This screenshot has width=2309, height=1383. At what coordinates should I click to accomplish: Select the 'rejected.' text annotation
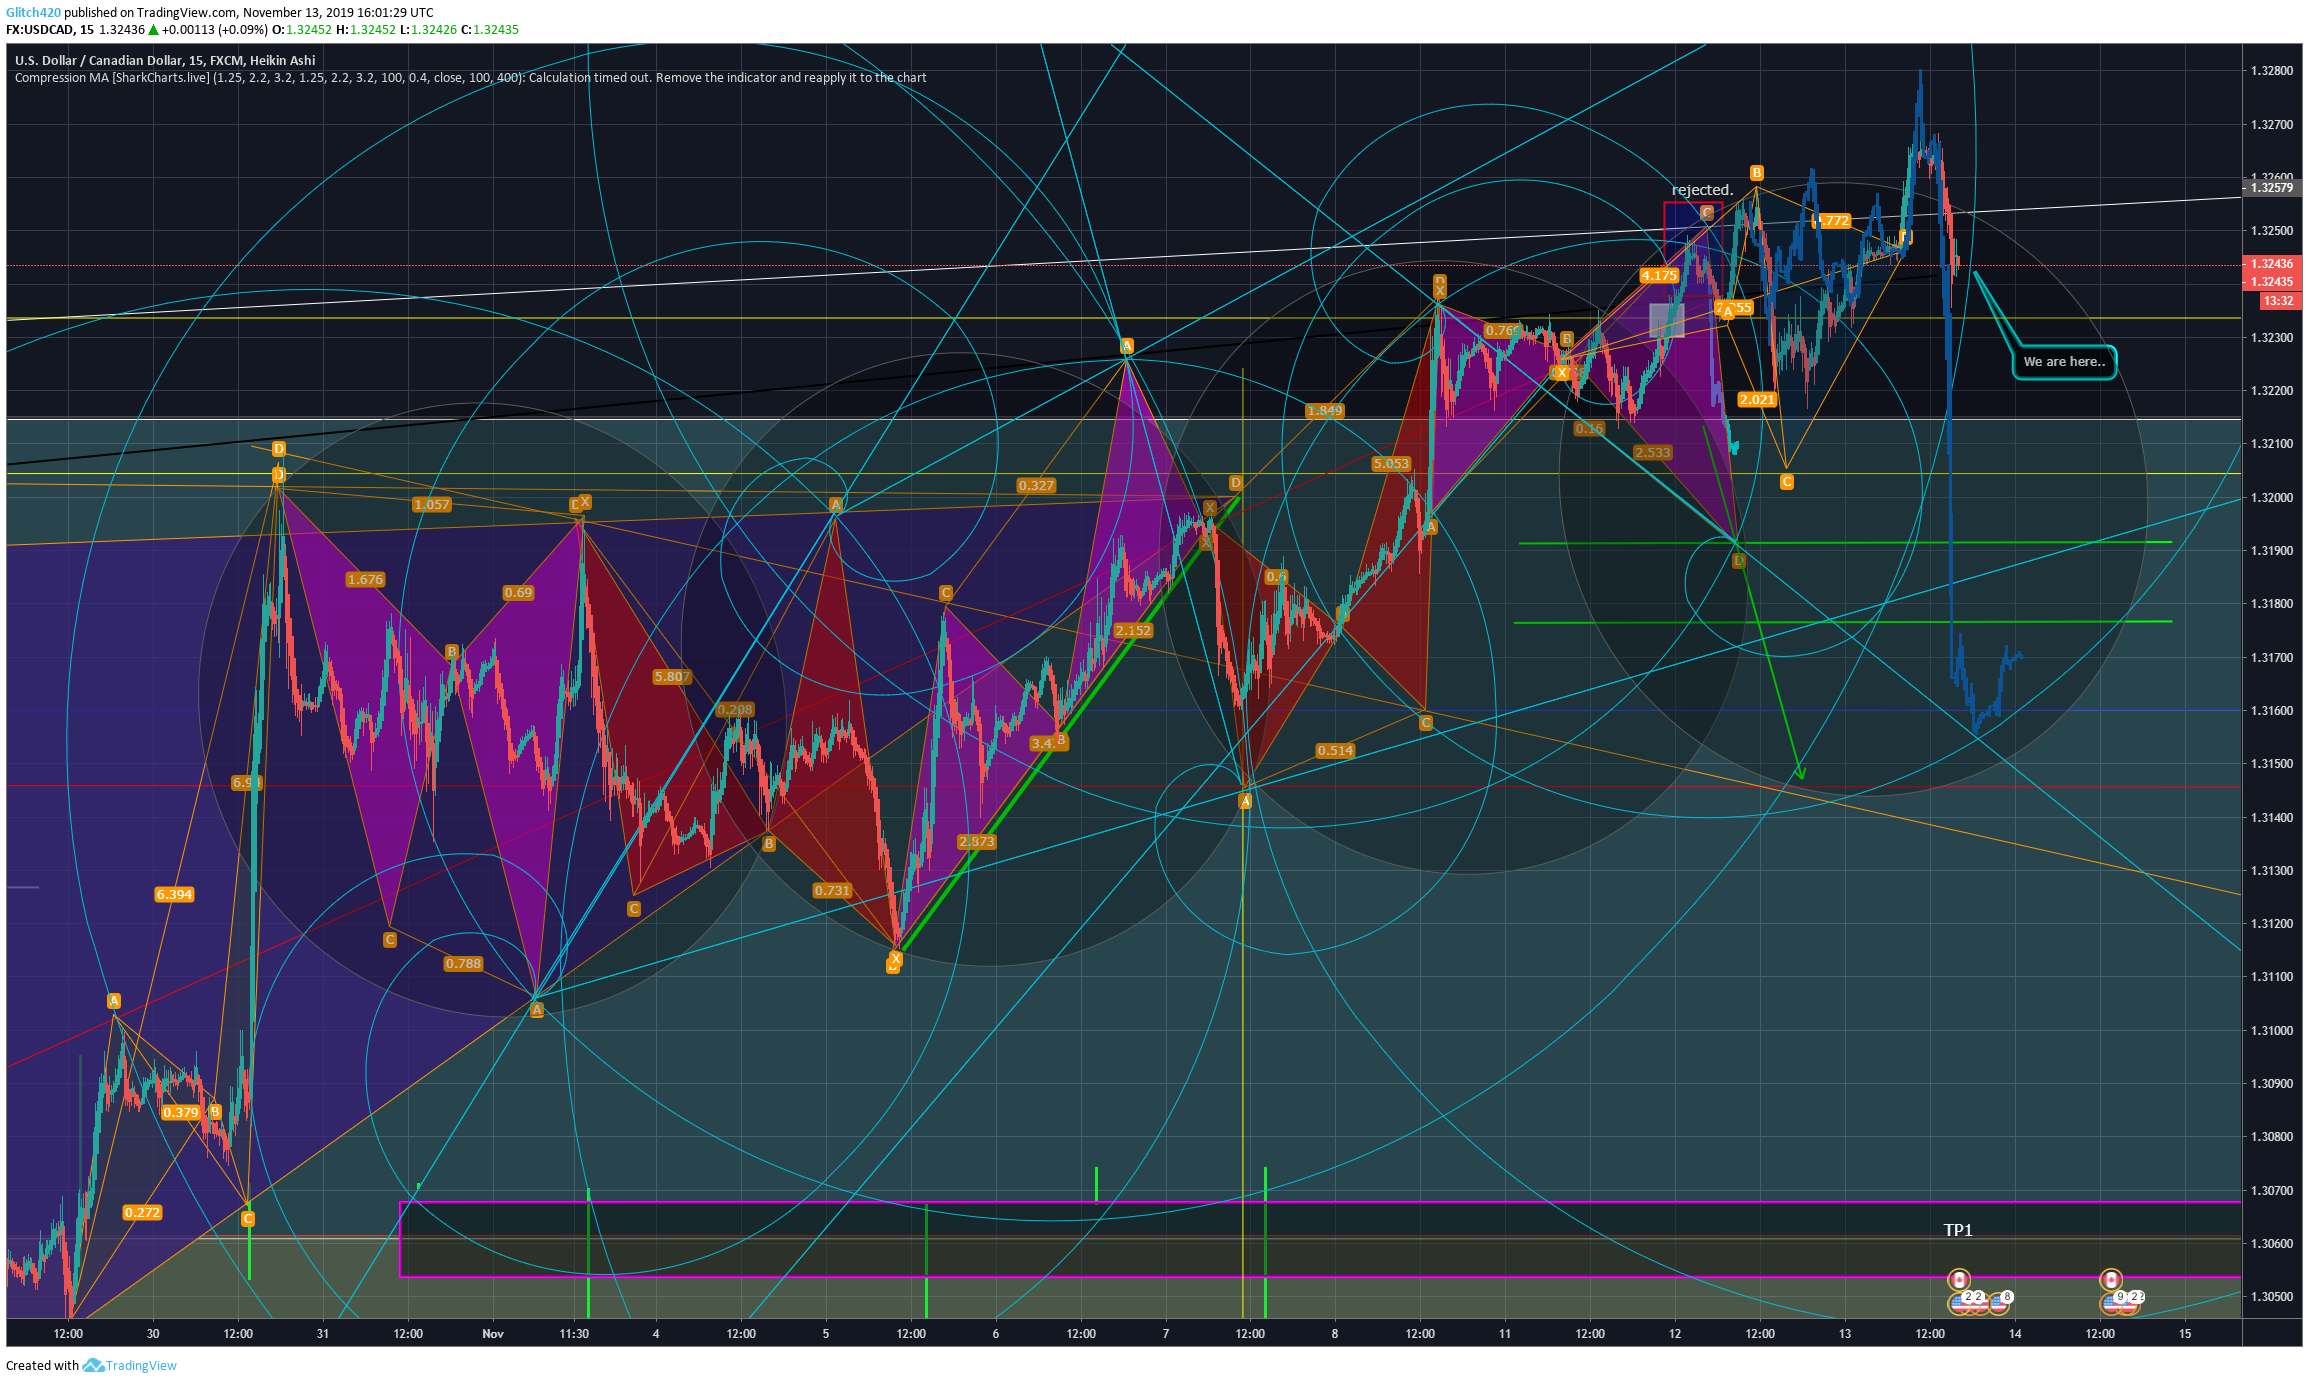(1702, 190)
